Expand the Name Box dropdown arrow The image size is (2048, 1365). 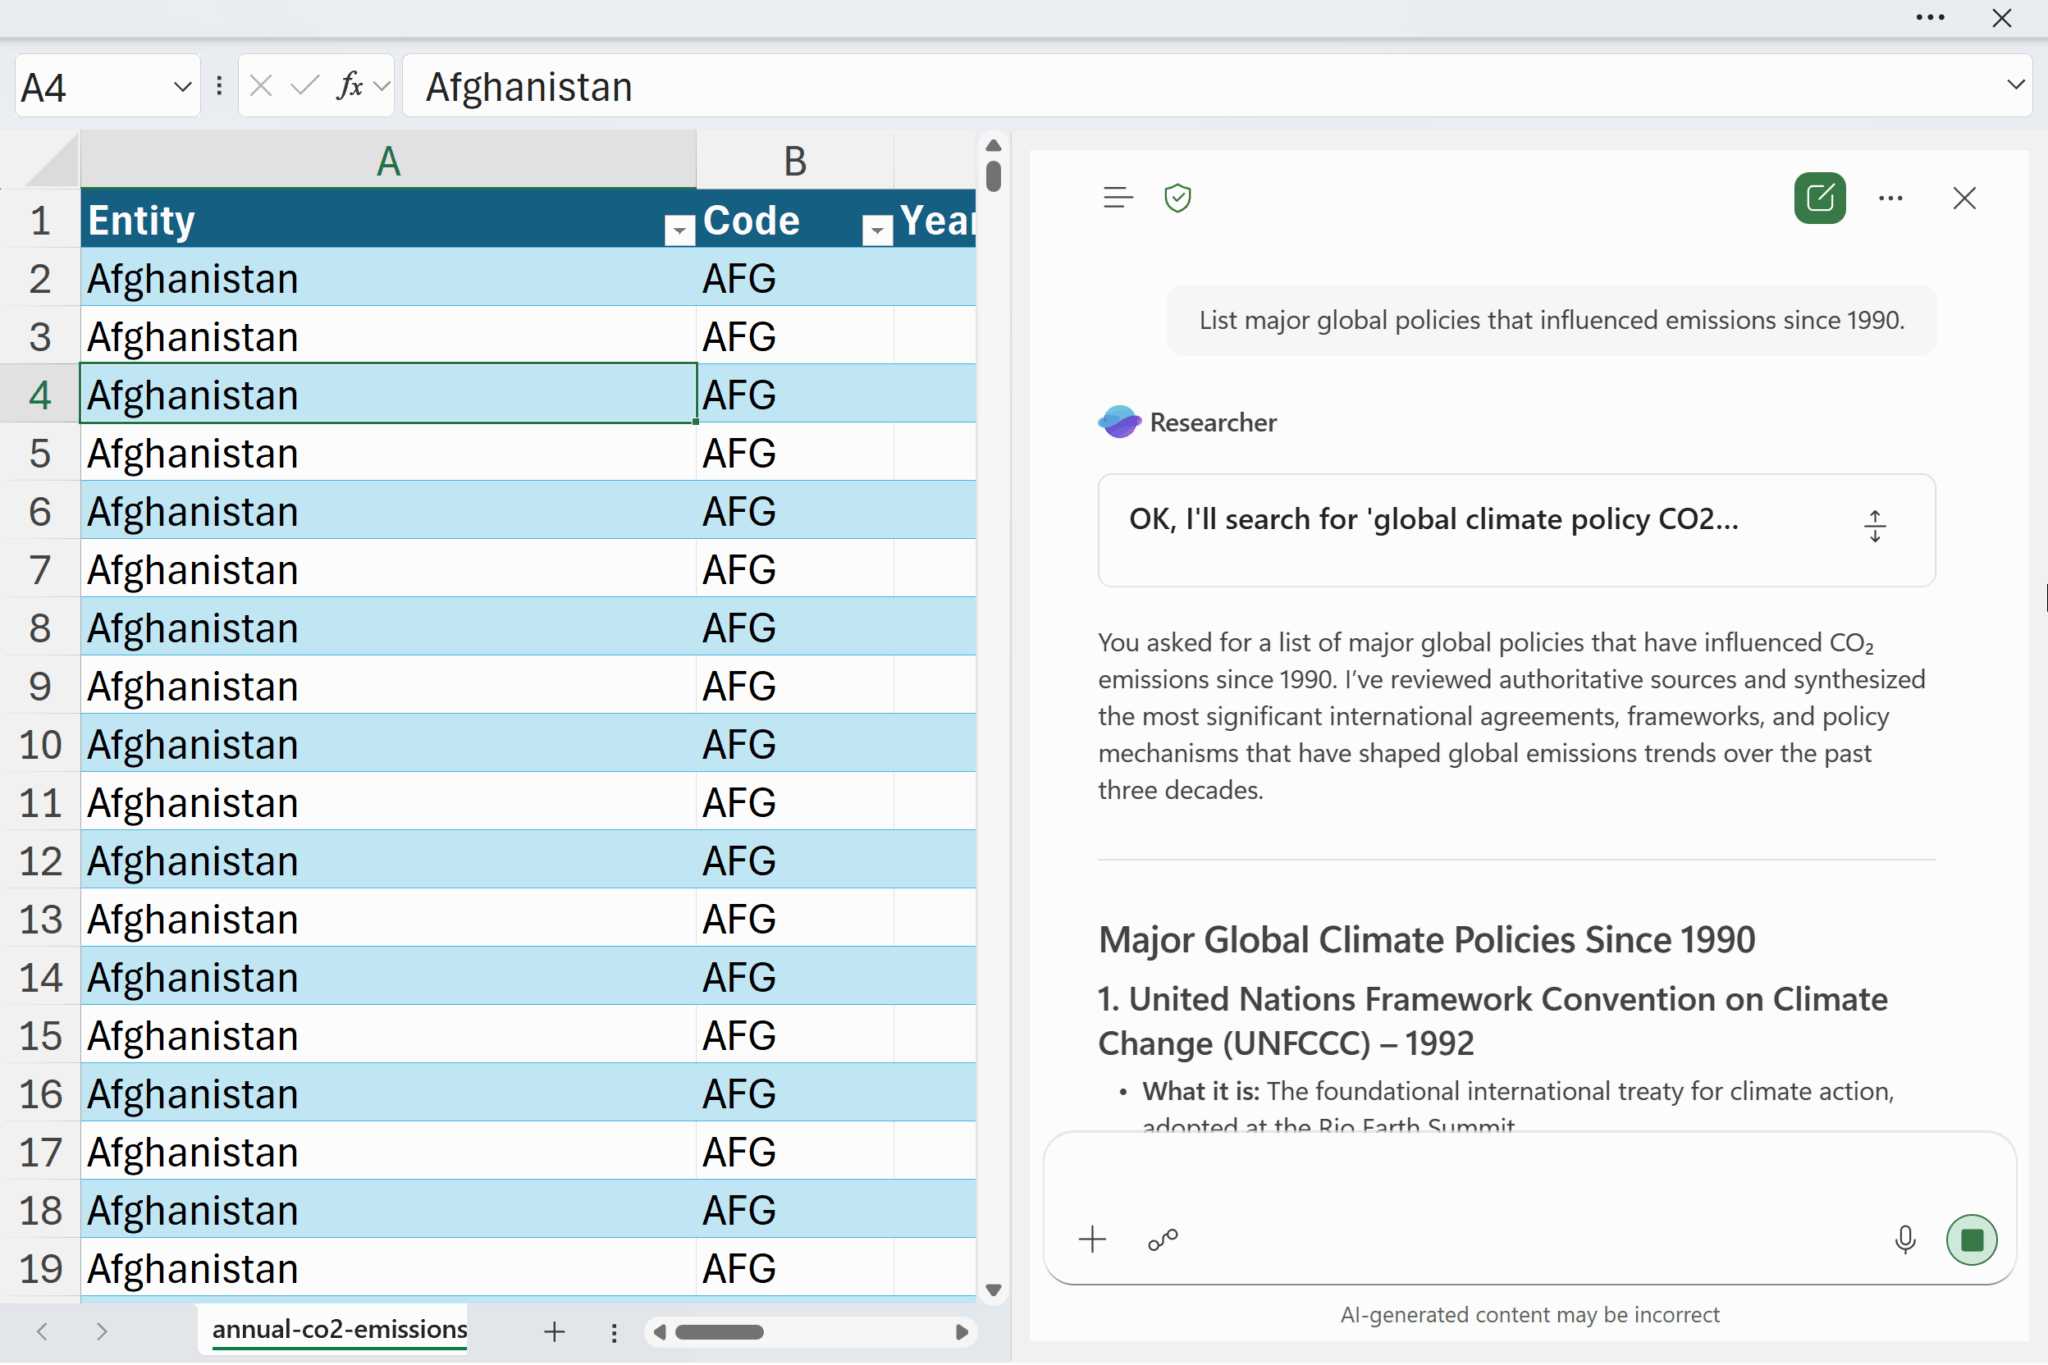[182, 86]
